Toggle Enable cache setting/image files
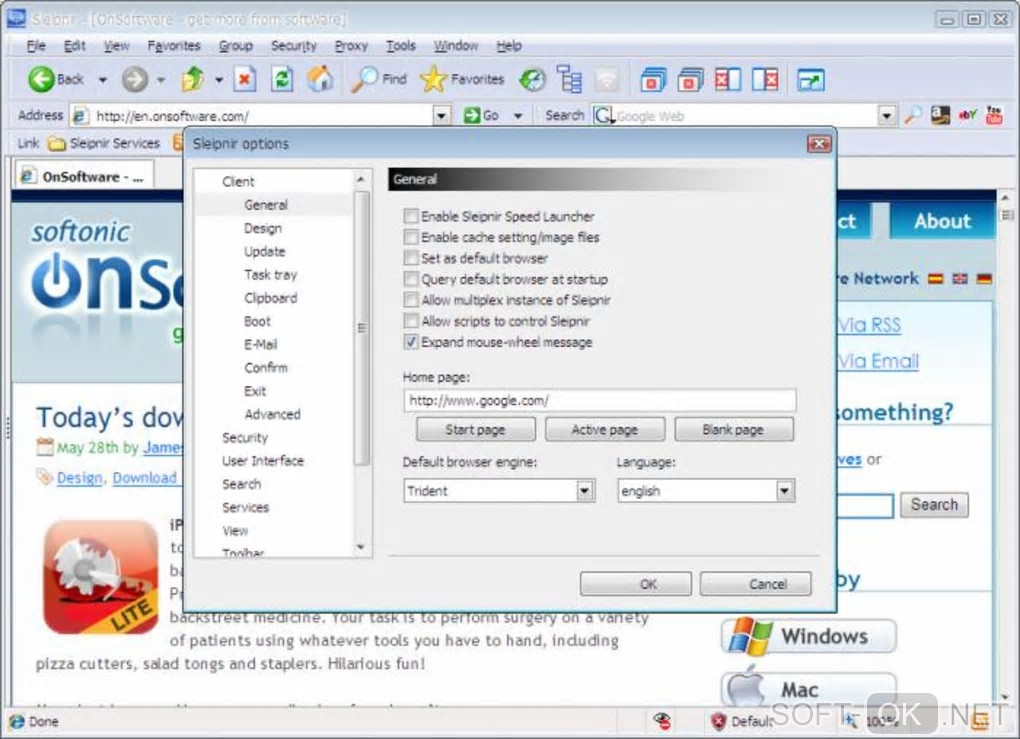 (x=410, y=237)
